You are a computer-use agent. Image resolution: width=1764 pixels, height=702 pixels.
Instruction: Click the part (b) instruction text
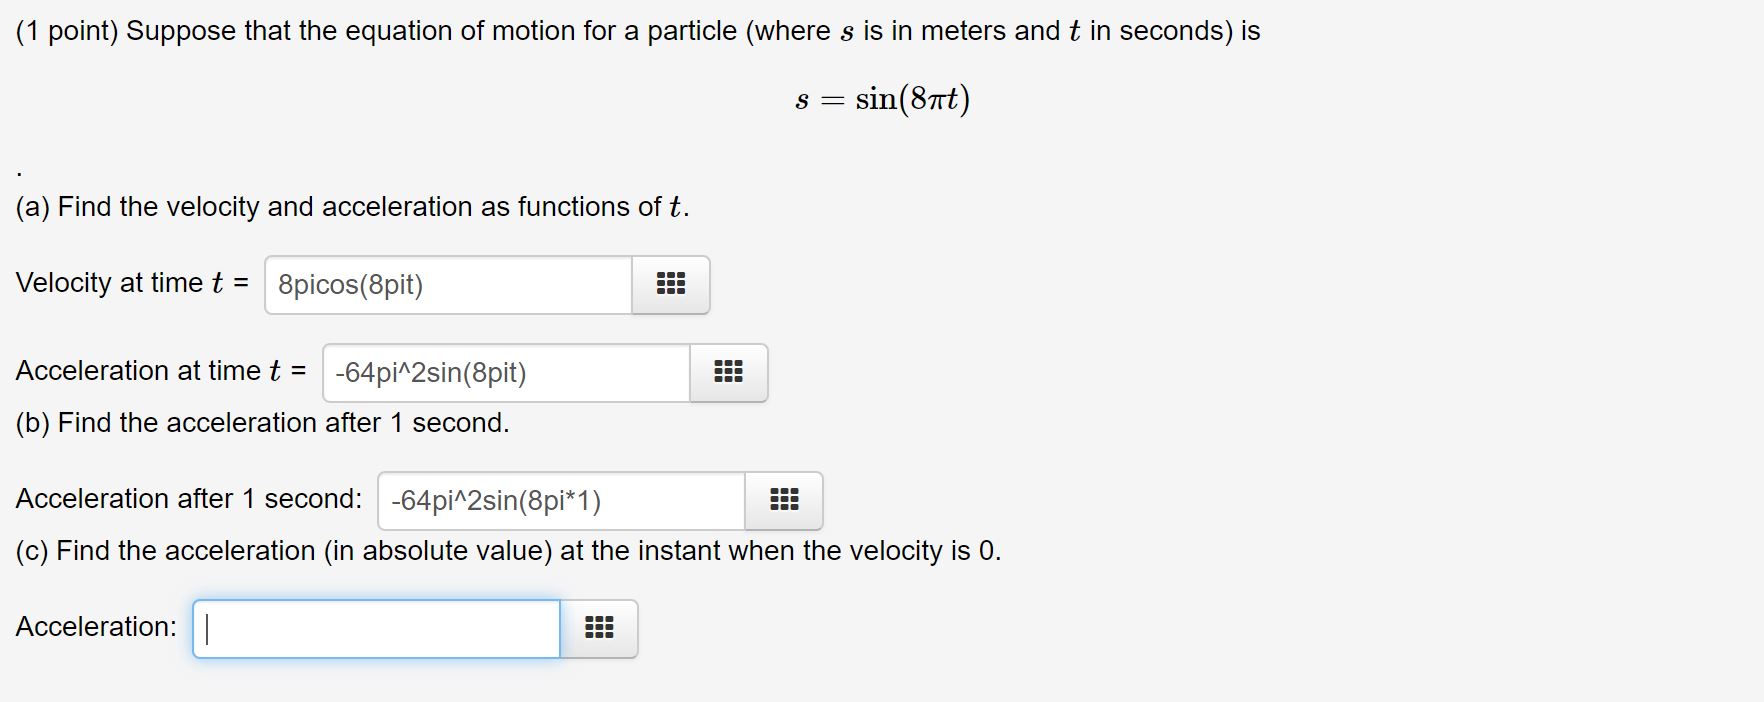click(x=262, y=423)
